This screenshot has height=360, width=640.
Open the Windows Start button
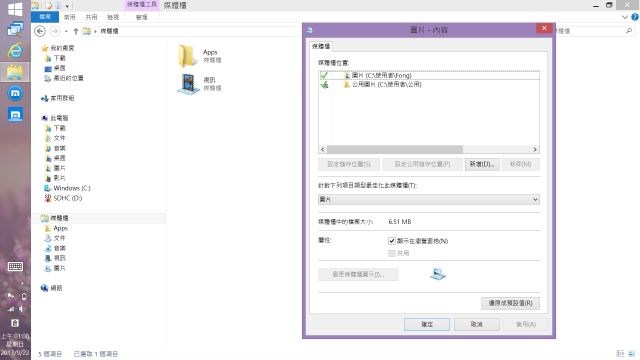pyautogui.click(x=15, y=9)
